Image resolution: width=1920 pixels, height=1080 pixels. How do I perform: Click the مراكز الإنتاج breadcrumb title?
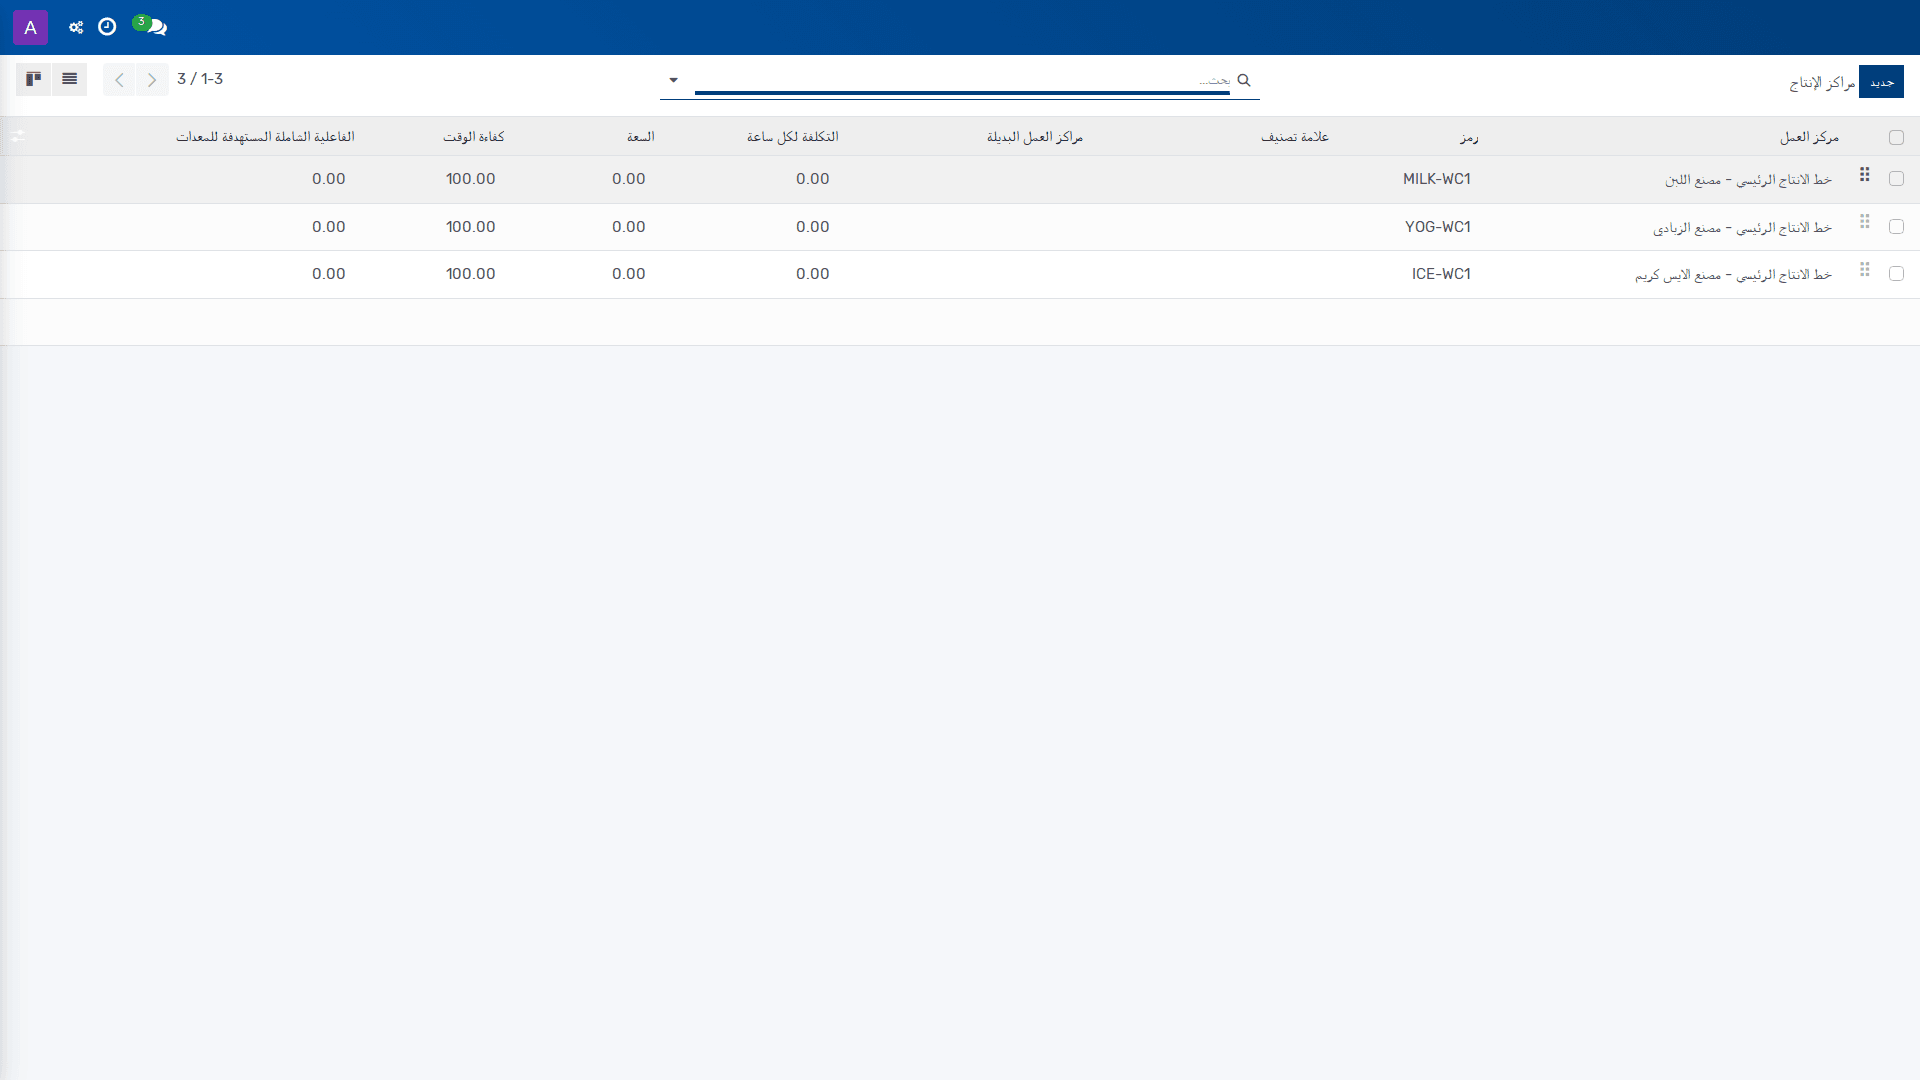[1822, 83]
